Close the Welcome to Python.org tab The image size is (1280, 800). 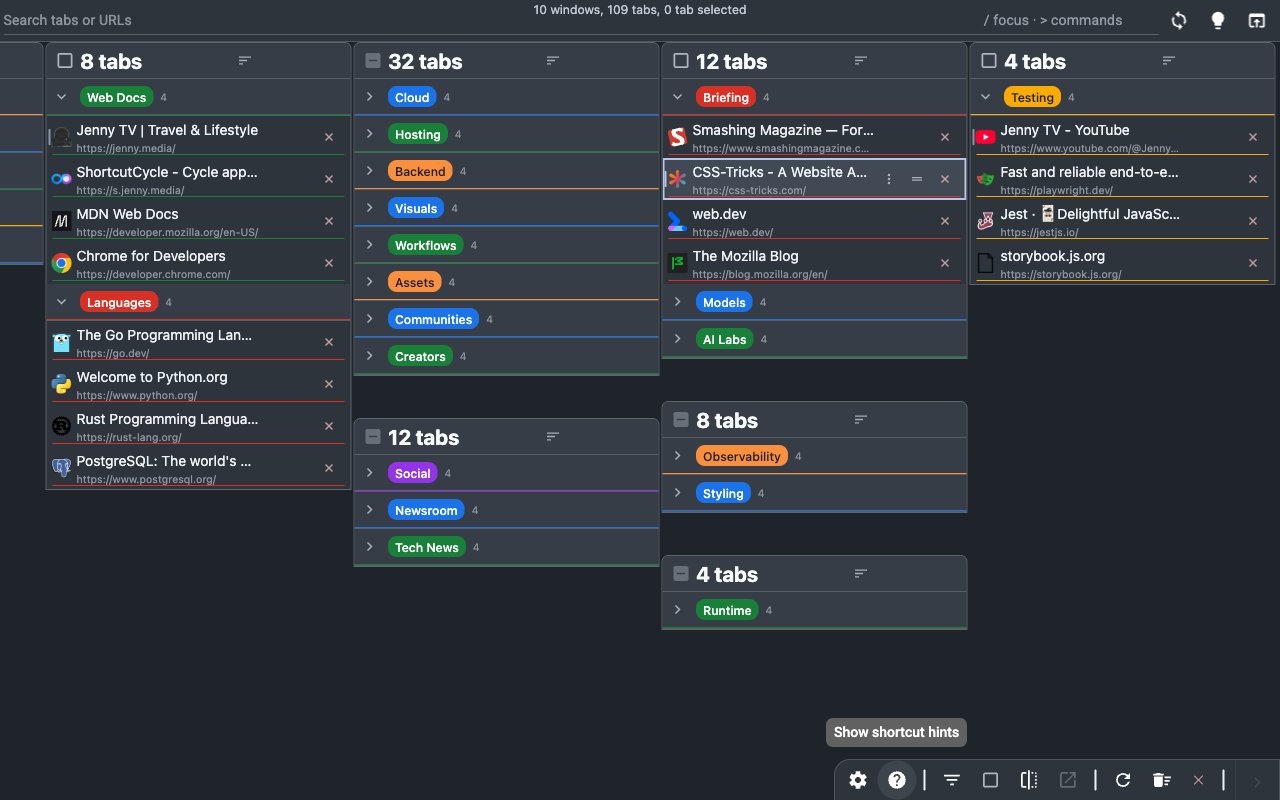329,384
